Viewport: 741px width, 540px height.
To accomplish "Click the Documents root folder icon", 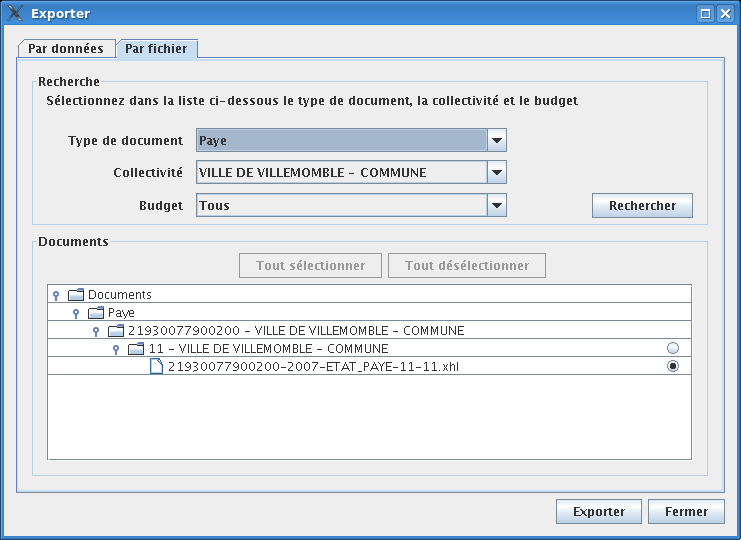I will [76, 295].
